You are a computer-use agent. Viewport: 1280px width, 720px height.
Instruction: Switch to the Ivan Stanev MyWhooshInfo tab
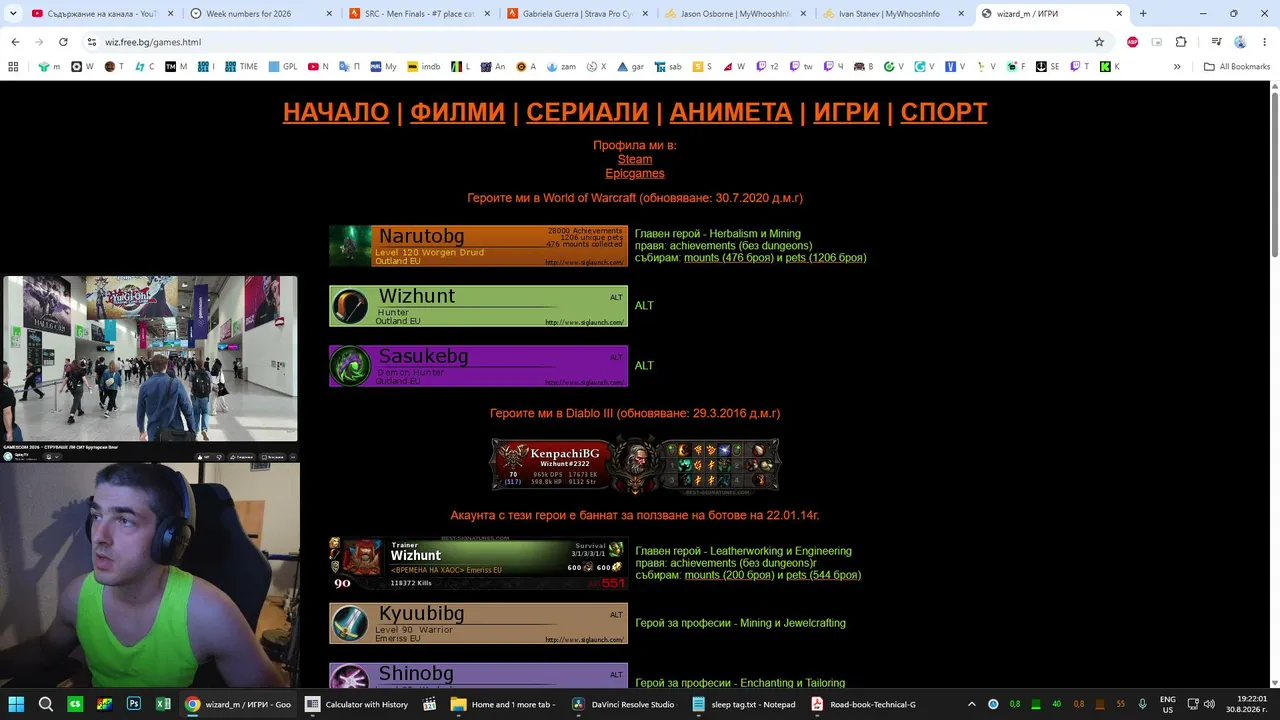click(895, 14)
